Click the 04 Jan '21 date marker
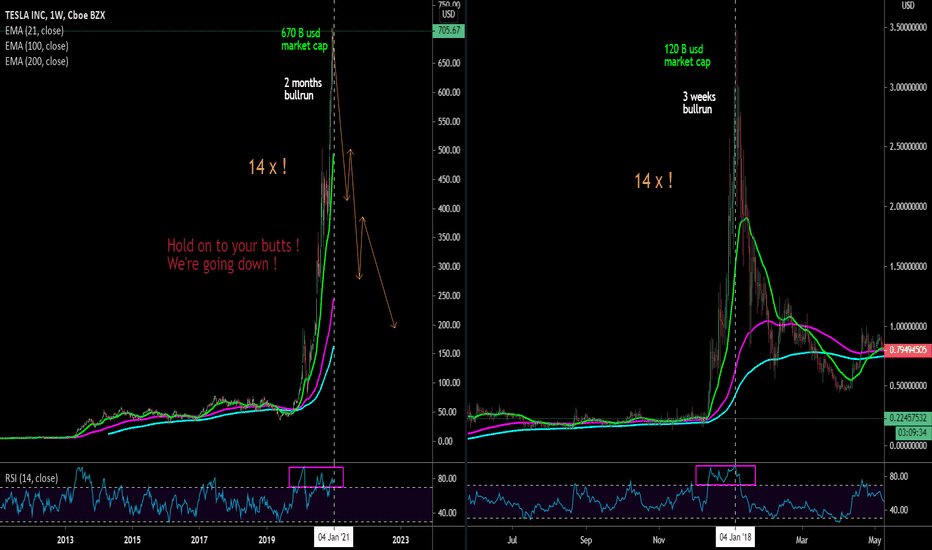 [x=334, y=538]
